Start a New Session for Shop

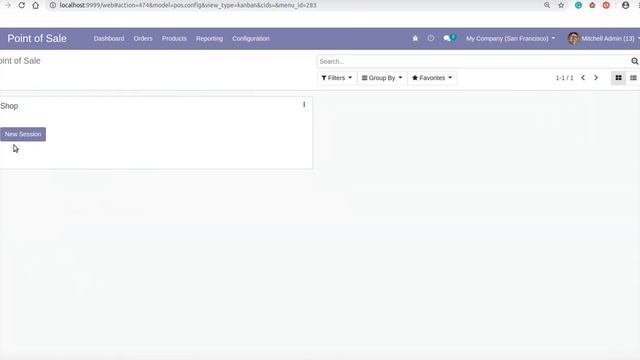pos(23,134)
